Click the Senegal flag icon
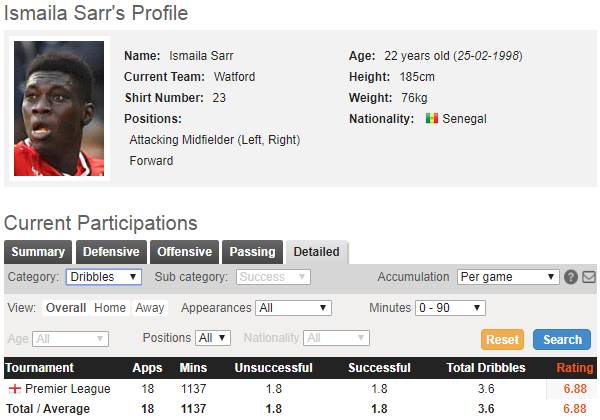 tap(431, 119)
